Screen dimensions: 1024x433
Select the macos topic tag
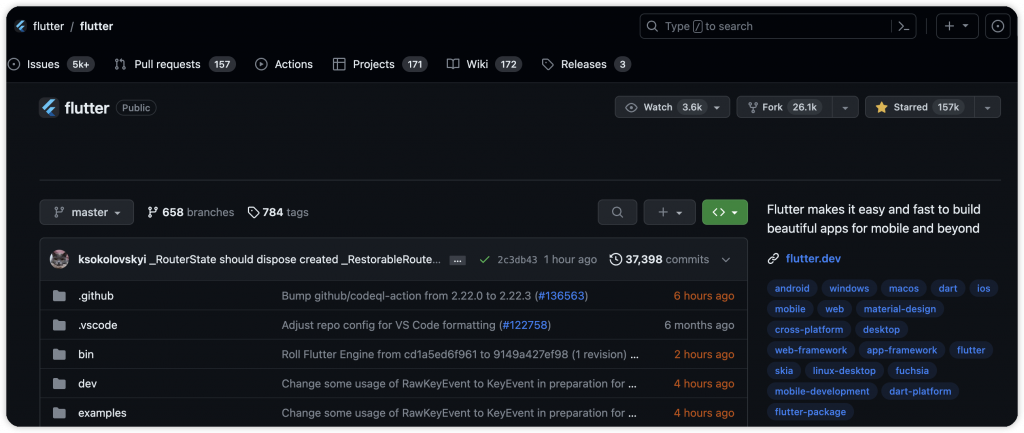pos(904,288)
